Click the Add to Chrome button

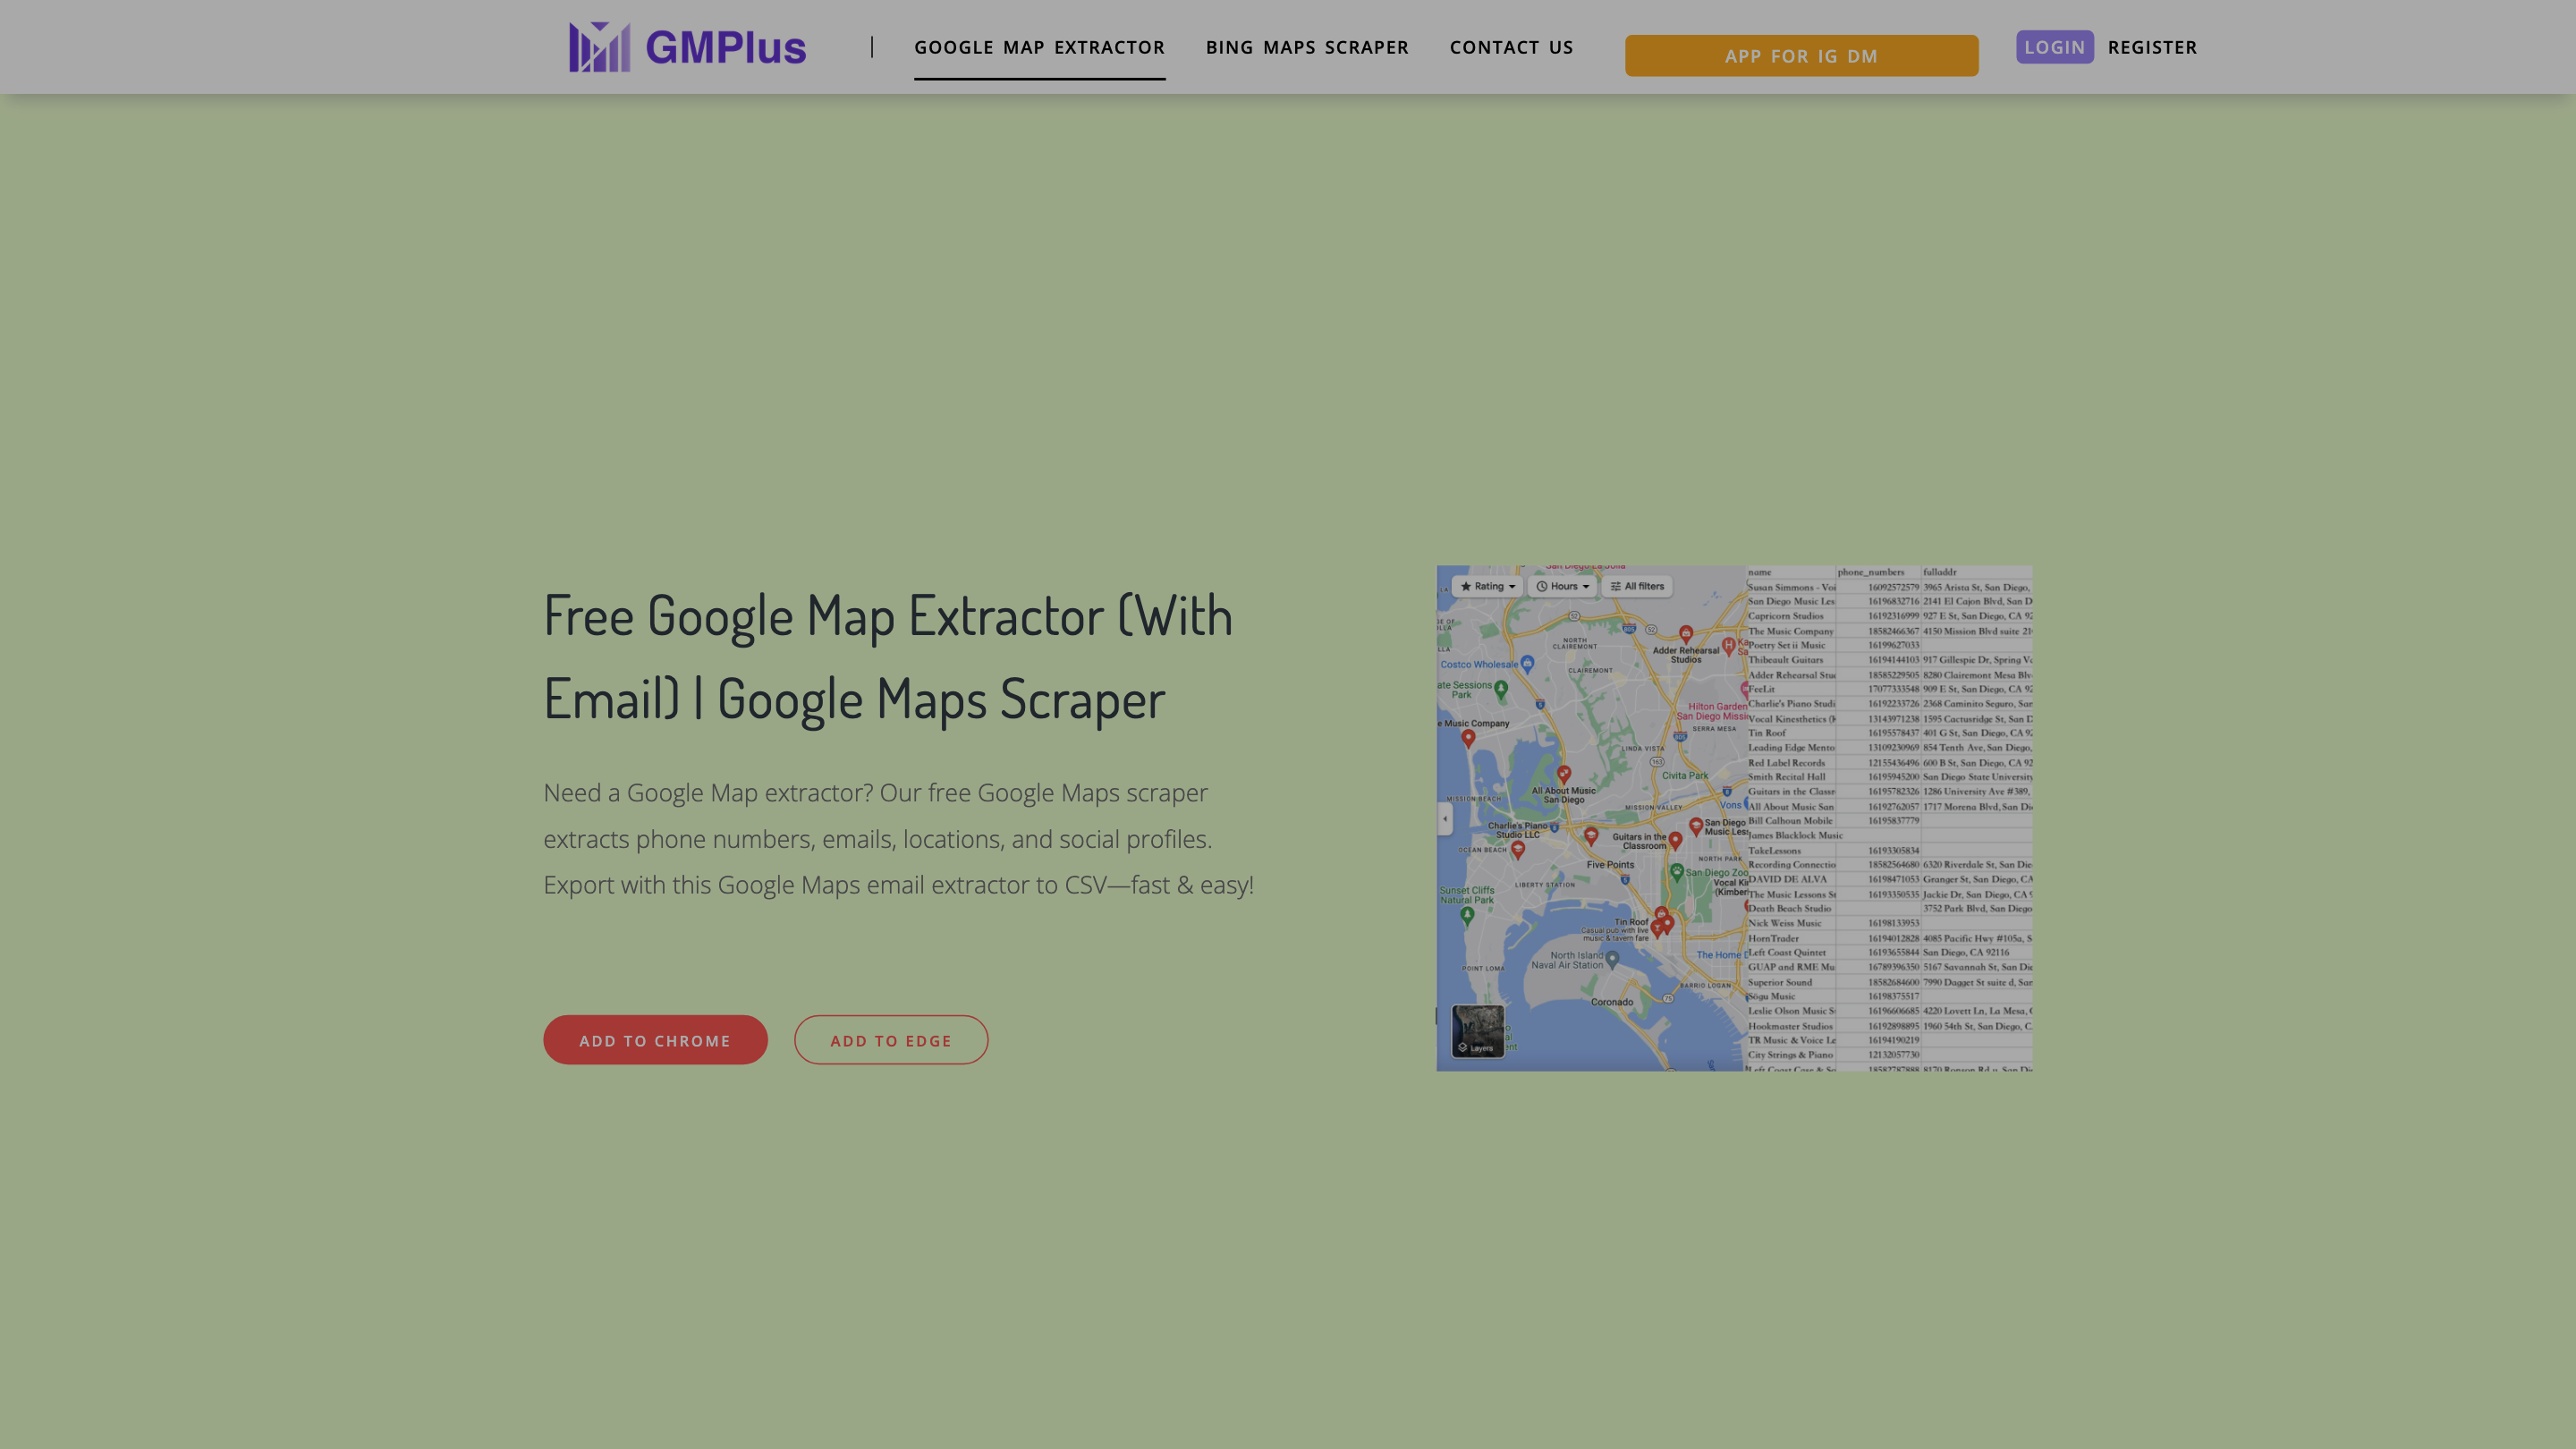[x=655, y=1040]
